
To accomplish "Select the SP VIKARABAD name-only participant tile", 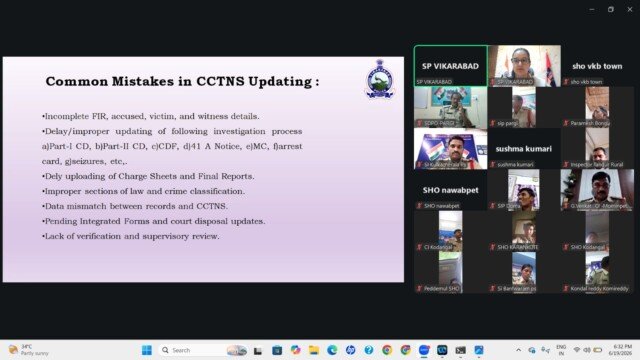I will click(451, 66).
